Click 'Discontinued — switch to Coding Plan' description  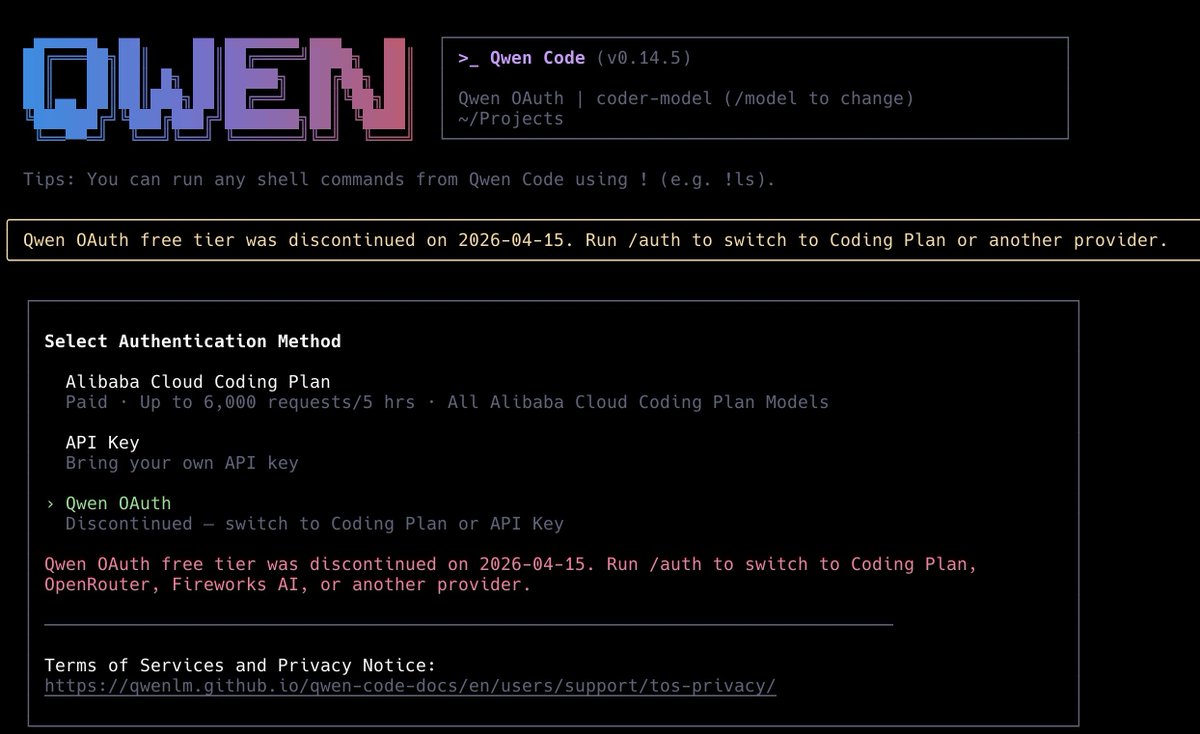[x=314, y=523]
